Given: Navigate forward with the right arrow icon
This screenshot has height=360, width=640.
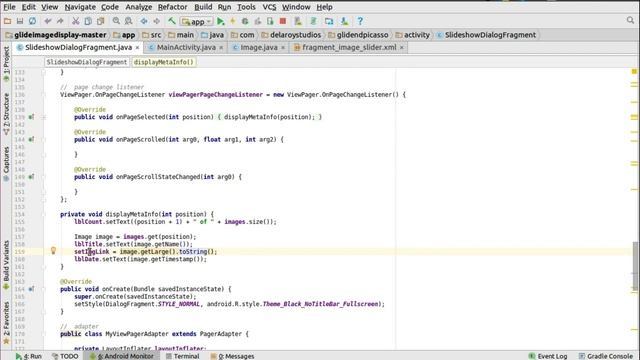Looking at the screenshot, I should point(156,21).
